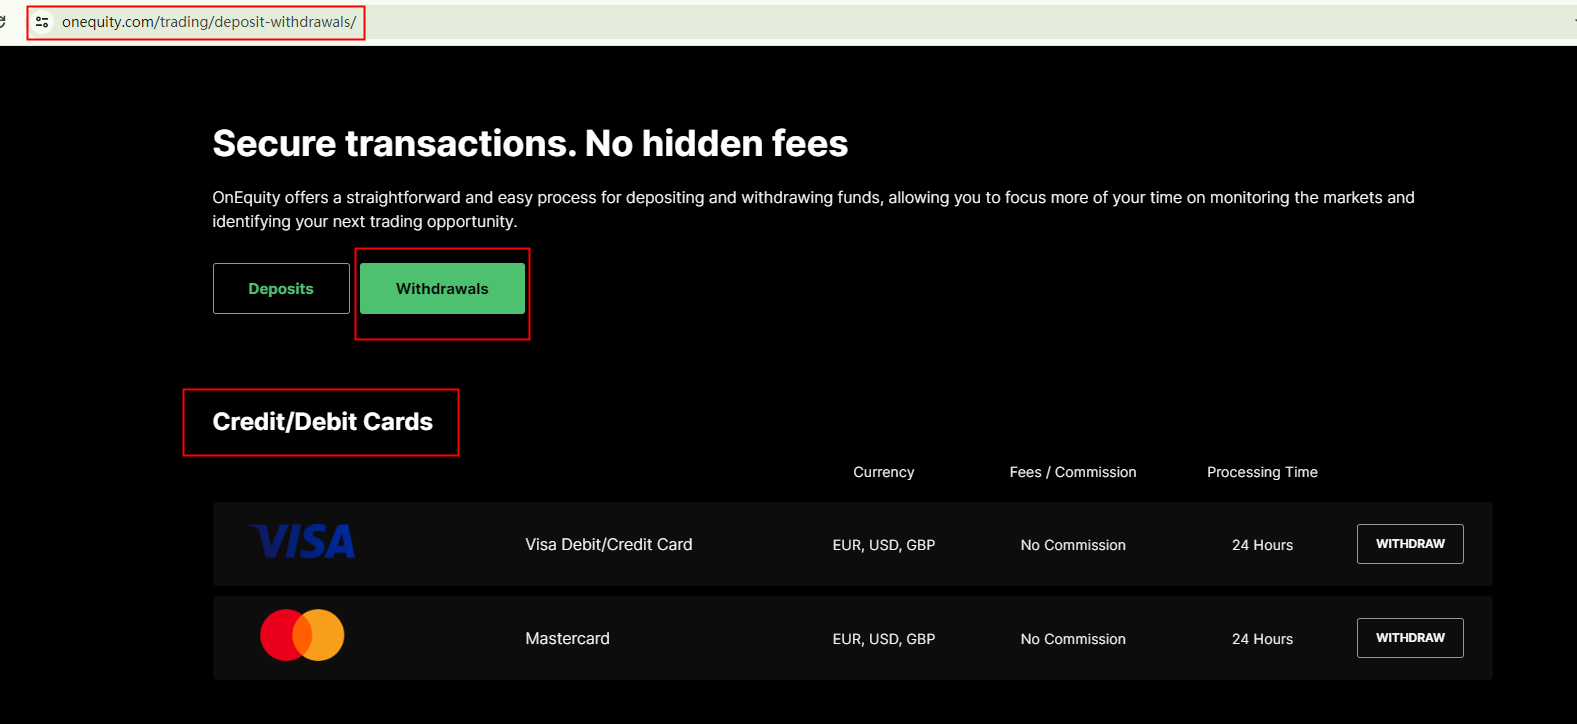
Task: Click the Mastercard logo
Action: pyautogui.click(x=302, y=635)
